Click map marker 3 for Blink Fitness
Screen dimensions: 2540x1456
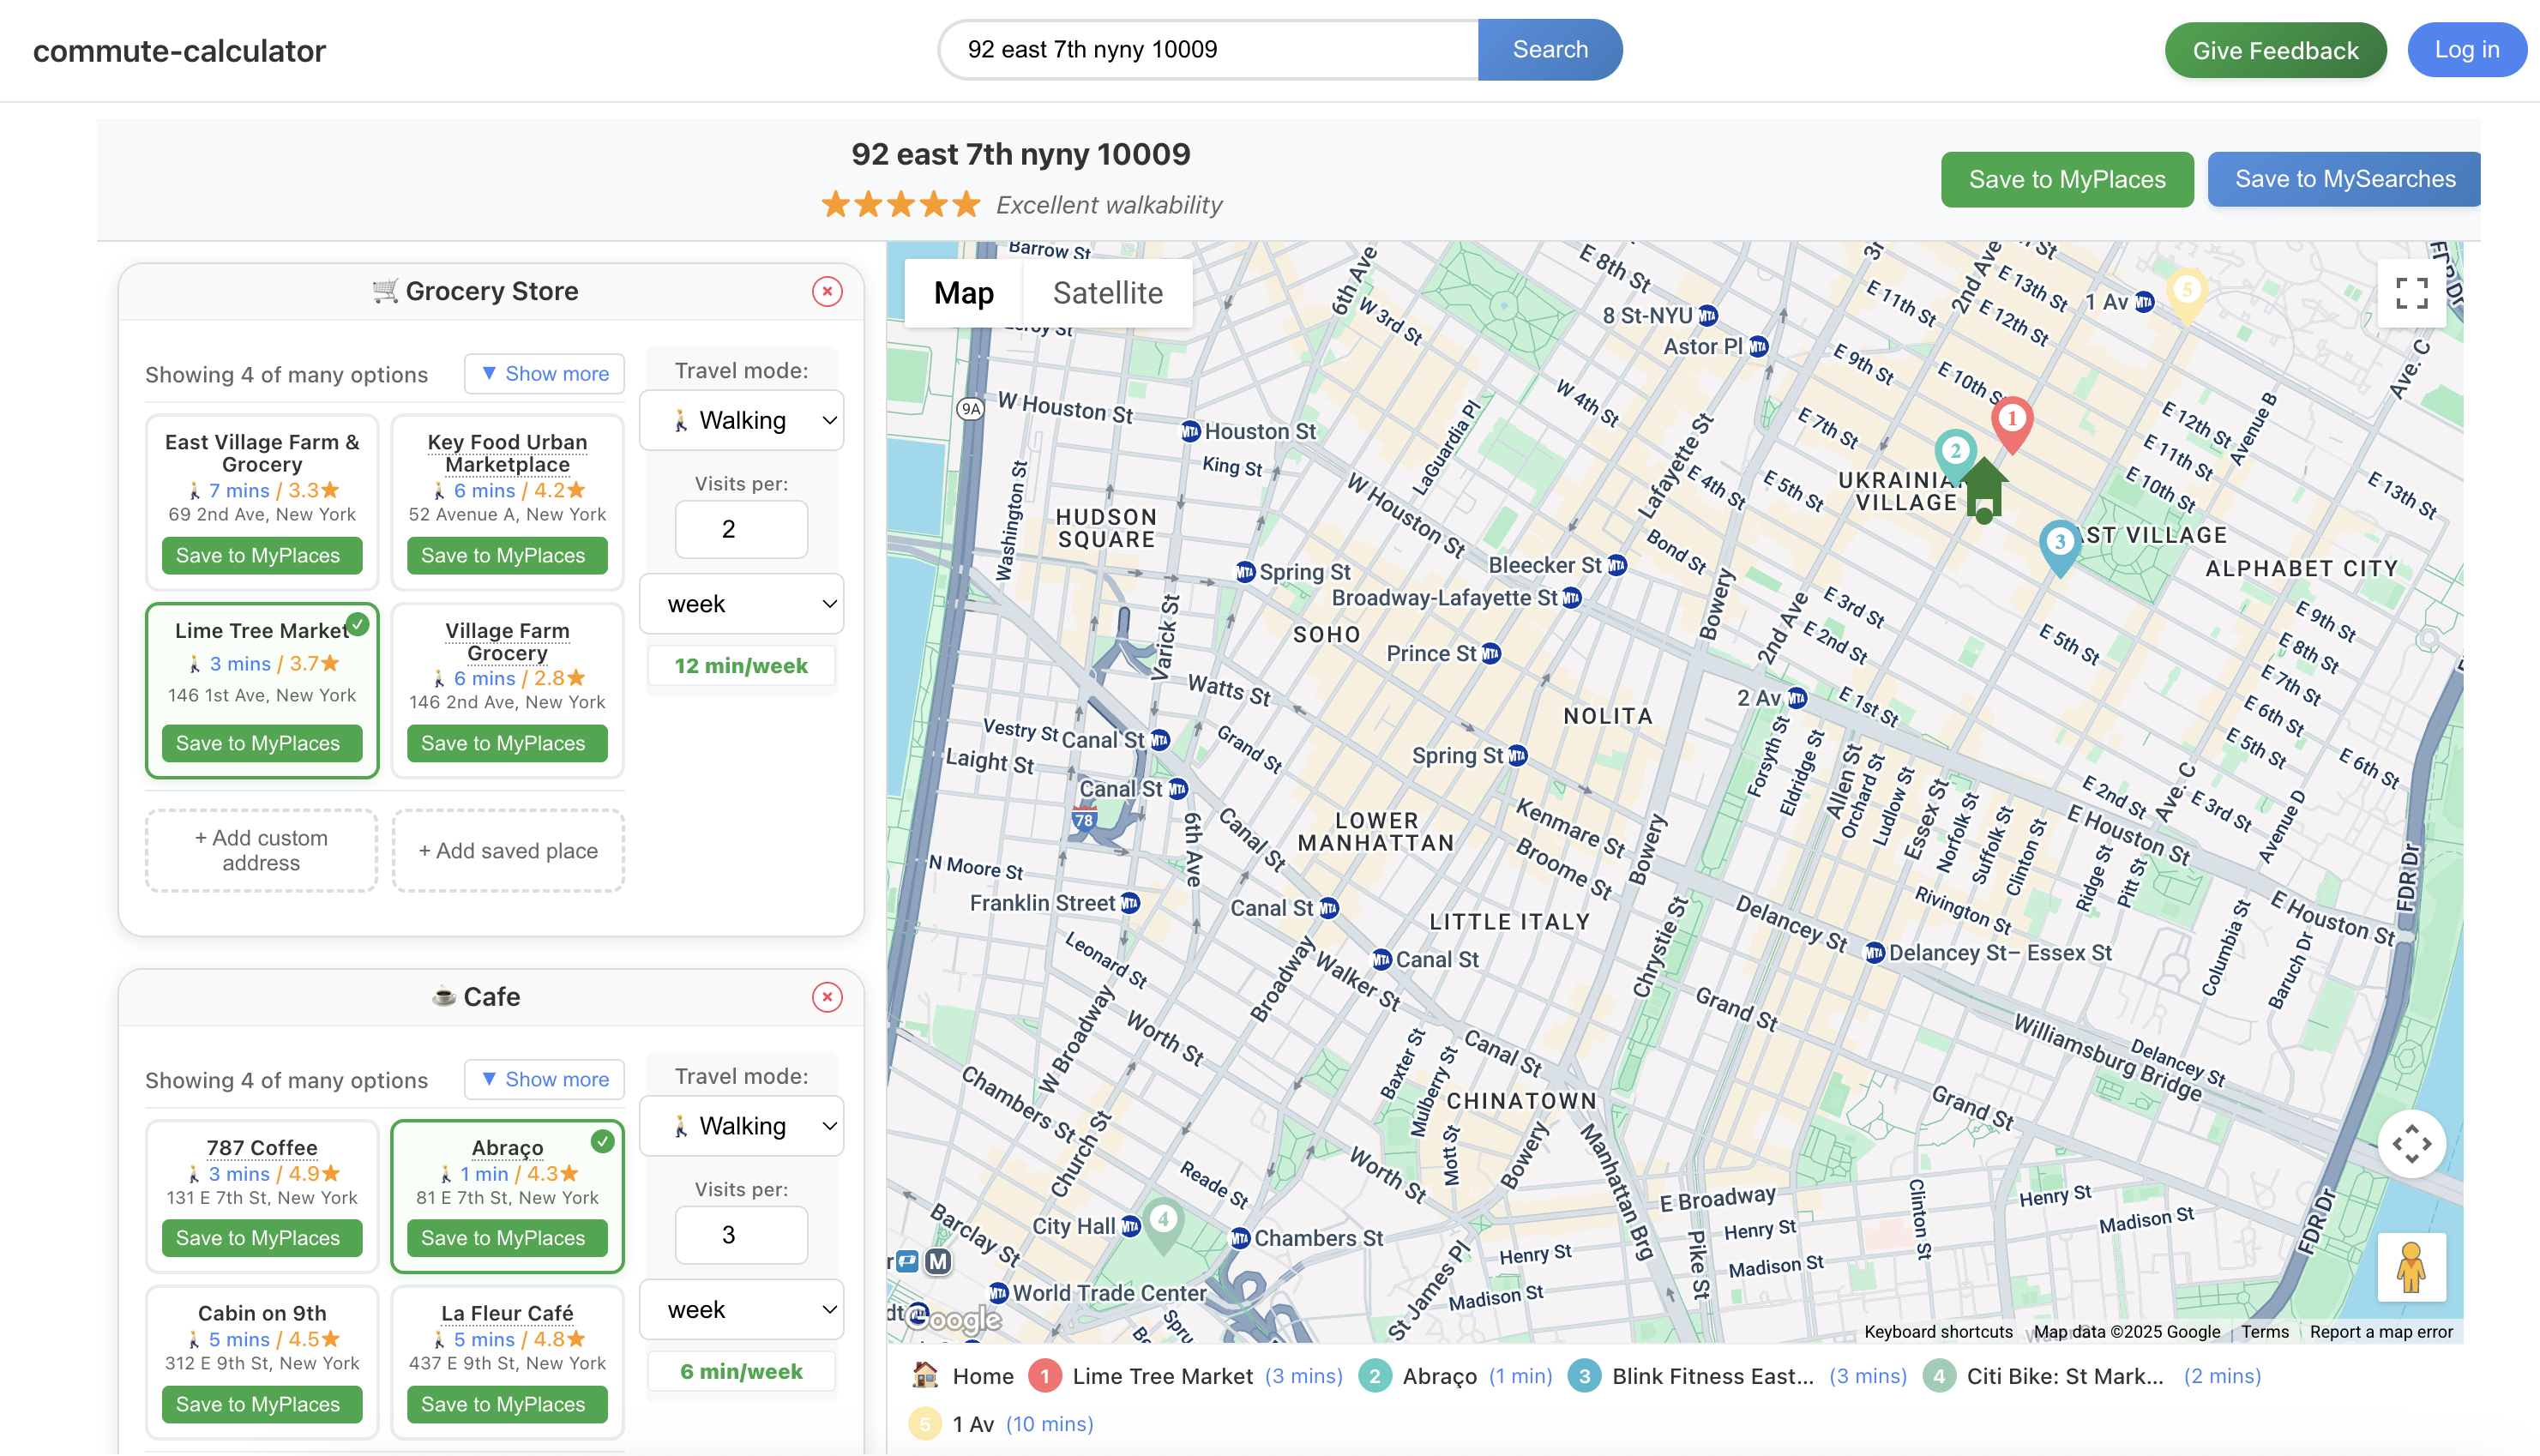pyautogui.click(x=2059, y=547)
